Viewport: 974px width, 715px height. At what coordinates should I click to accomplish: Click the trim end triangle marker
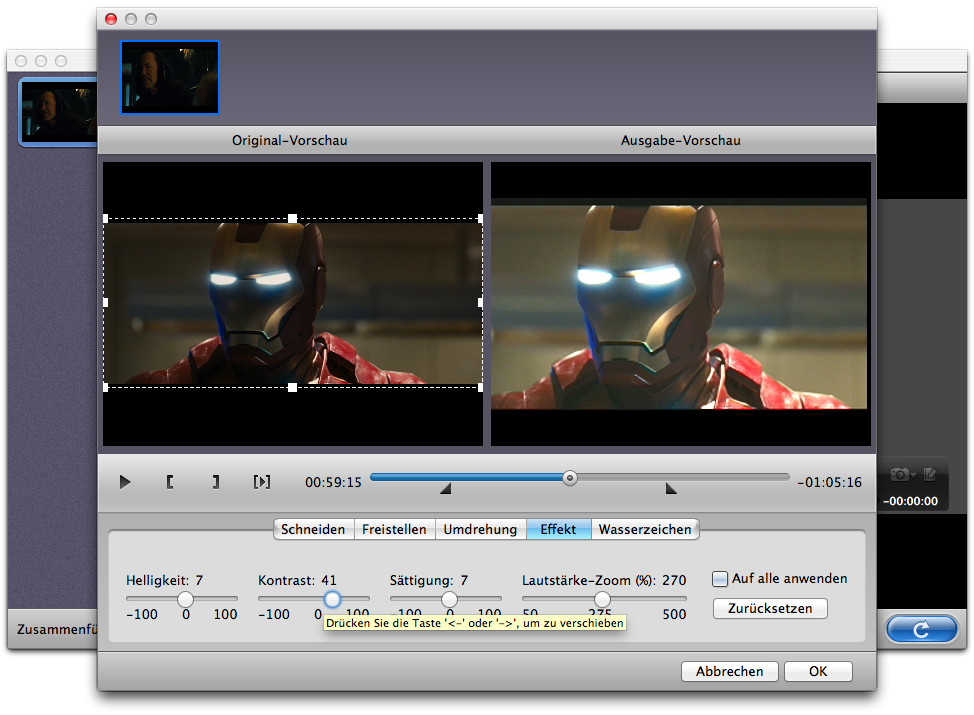click(671, 489)
